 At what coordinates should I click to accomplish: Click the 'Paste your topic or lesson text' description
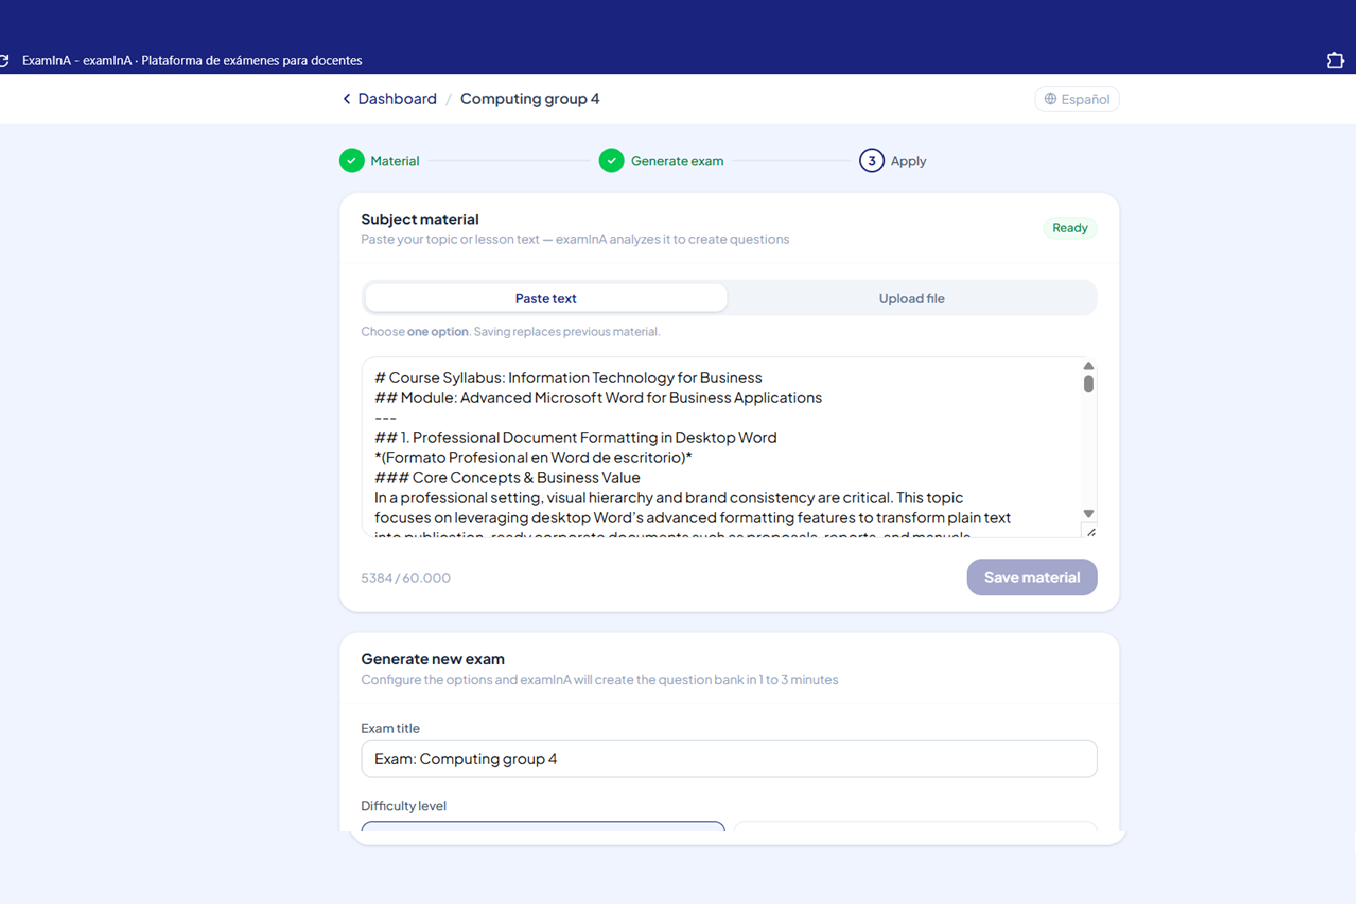tap(575, 240)
